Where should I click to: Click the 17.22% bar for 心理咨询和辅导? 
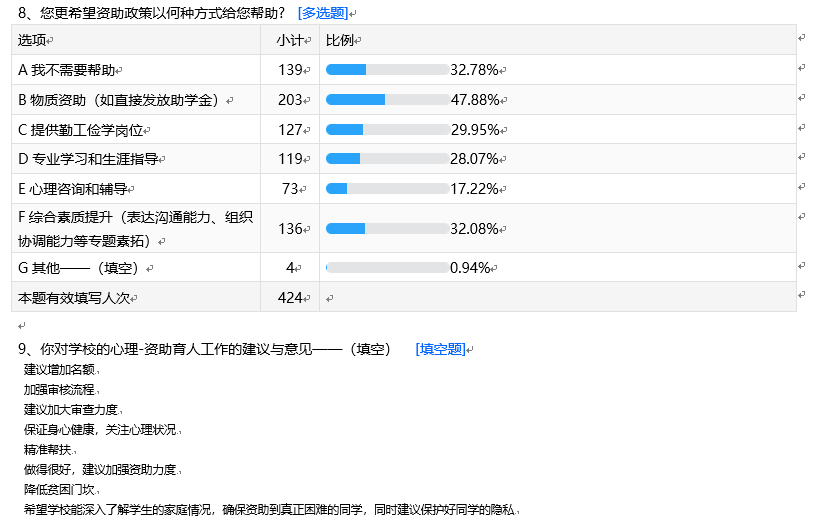pyautogui.click(x=387, y=188)
